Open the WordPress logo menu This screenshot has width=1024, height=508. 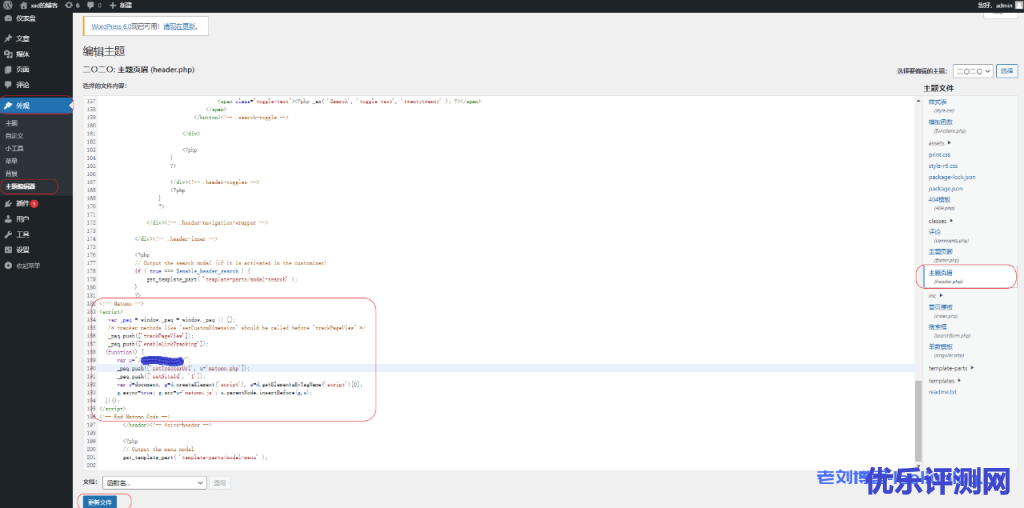pos(8,5)
